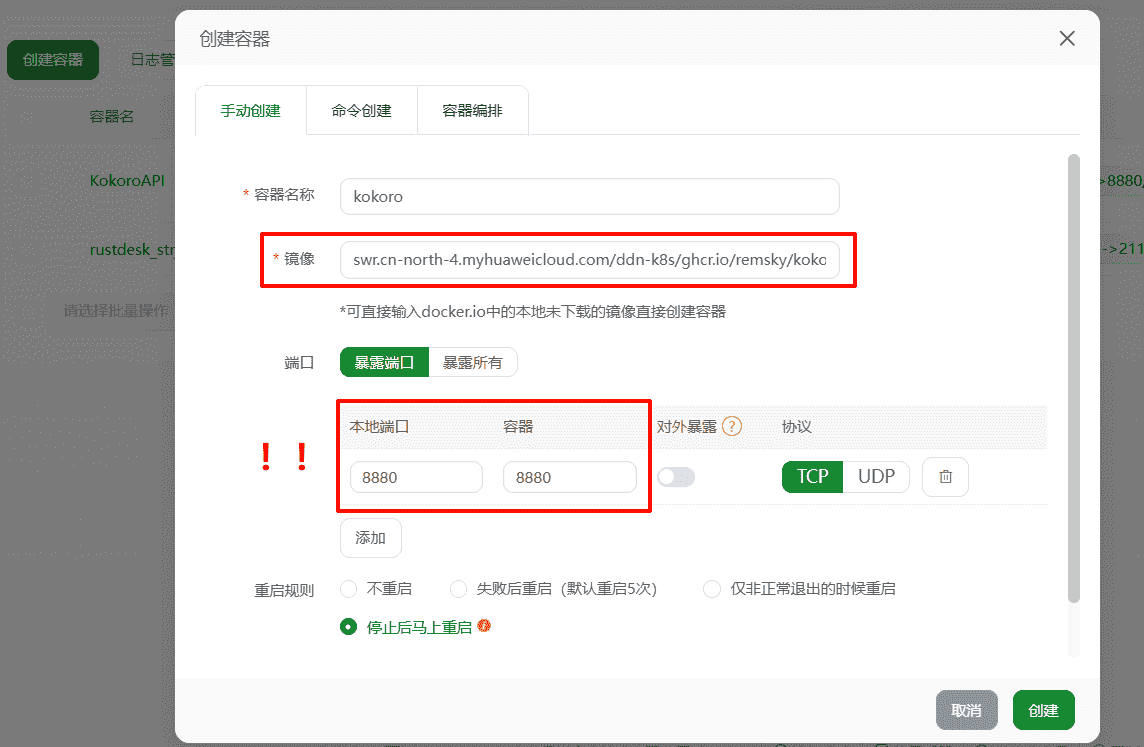Screen dimensions: 1144x747
Task: Select 停止后马上重启 radio button
Action: (348, 627)
